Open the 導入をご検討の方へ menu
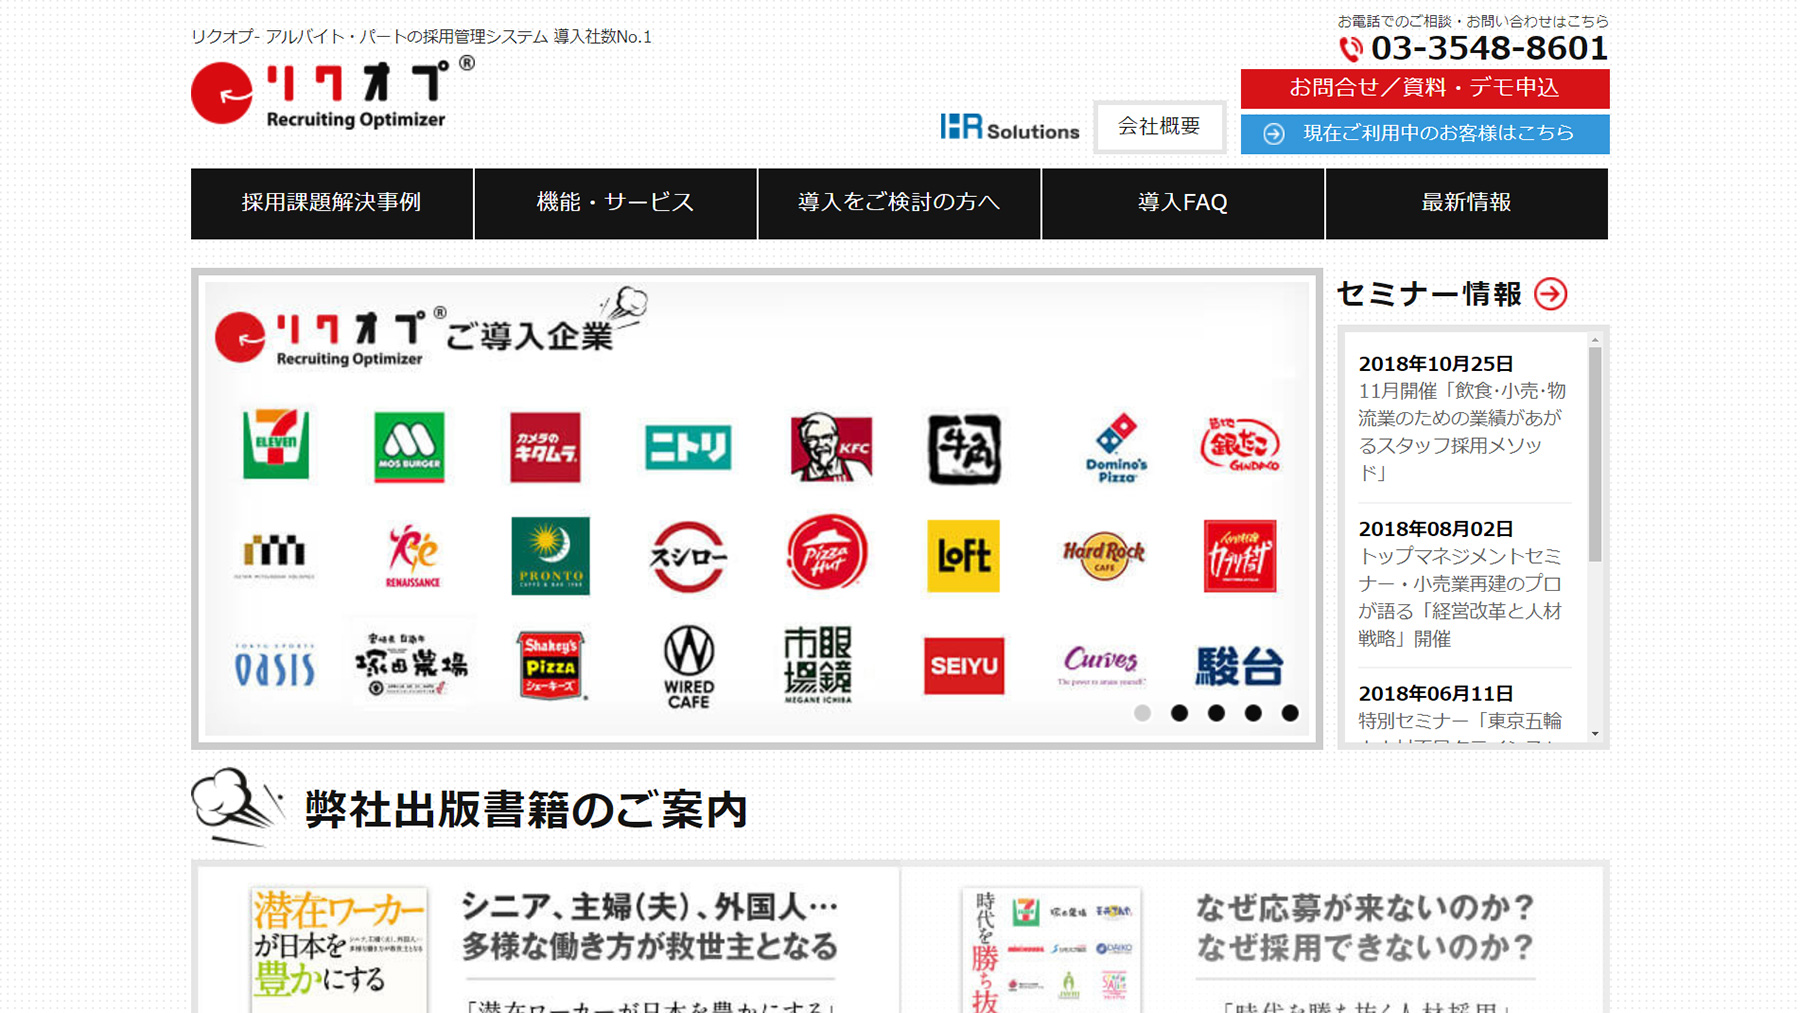The width and height of the screenshot is (1800, 1013). coord(899,203)
